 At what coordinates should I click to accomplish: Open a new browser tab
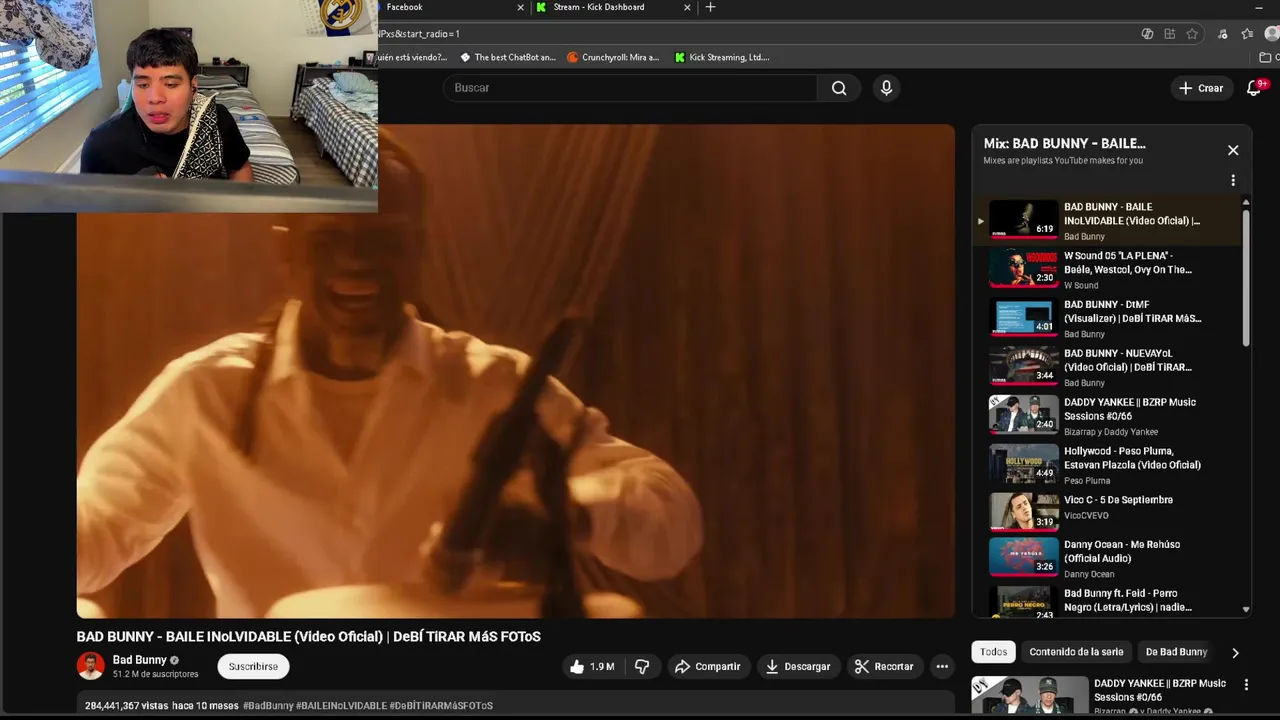click(x=710, y=7)
